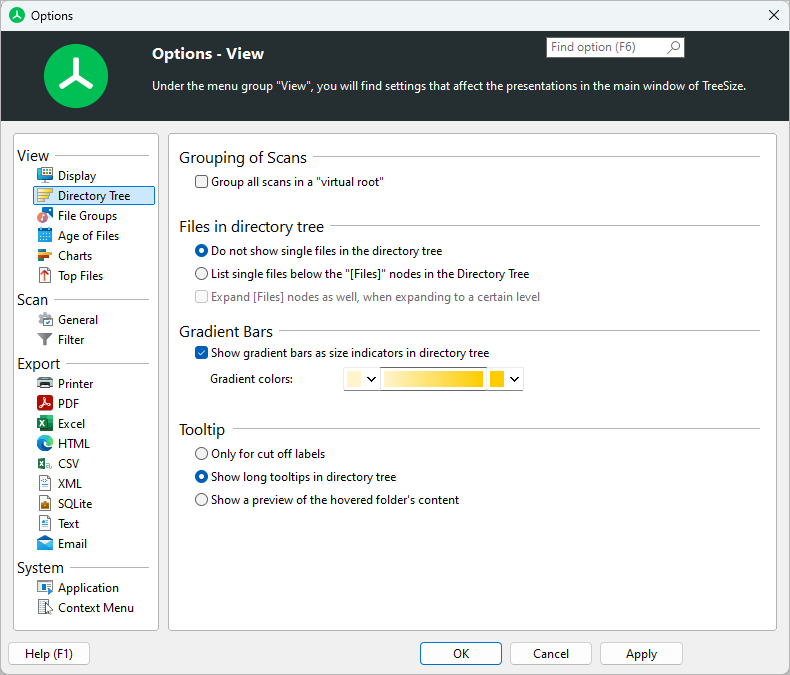Click the Files in directory tree heading
Viewport: 790px width, 675px height.
click(x=251, y=227)
